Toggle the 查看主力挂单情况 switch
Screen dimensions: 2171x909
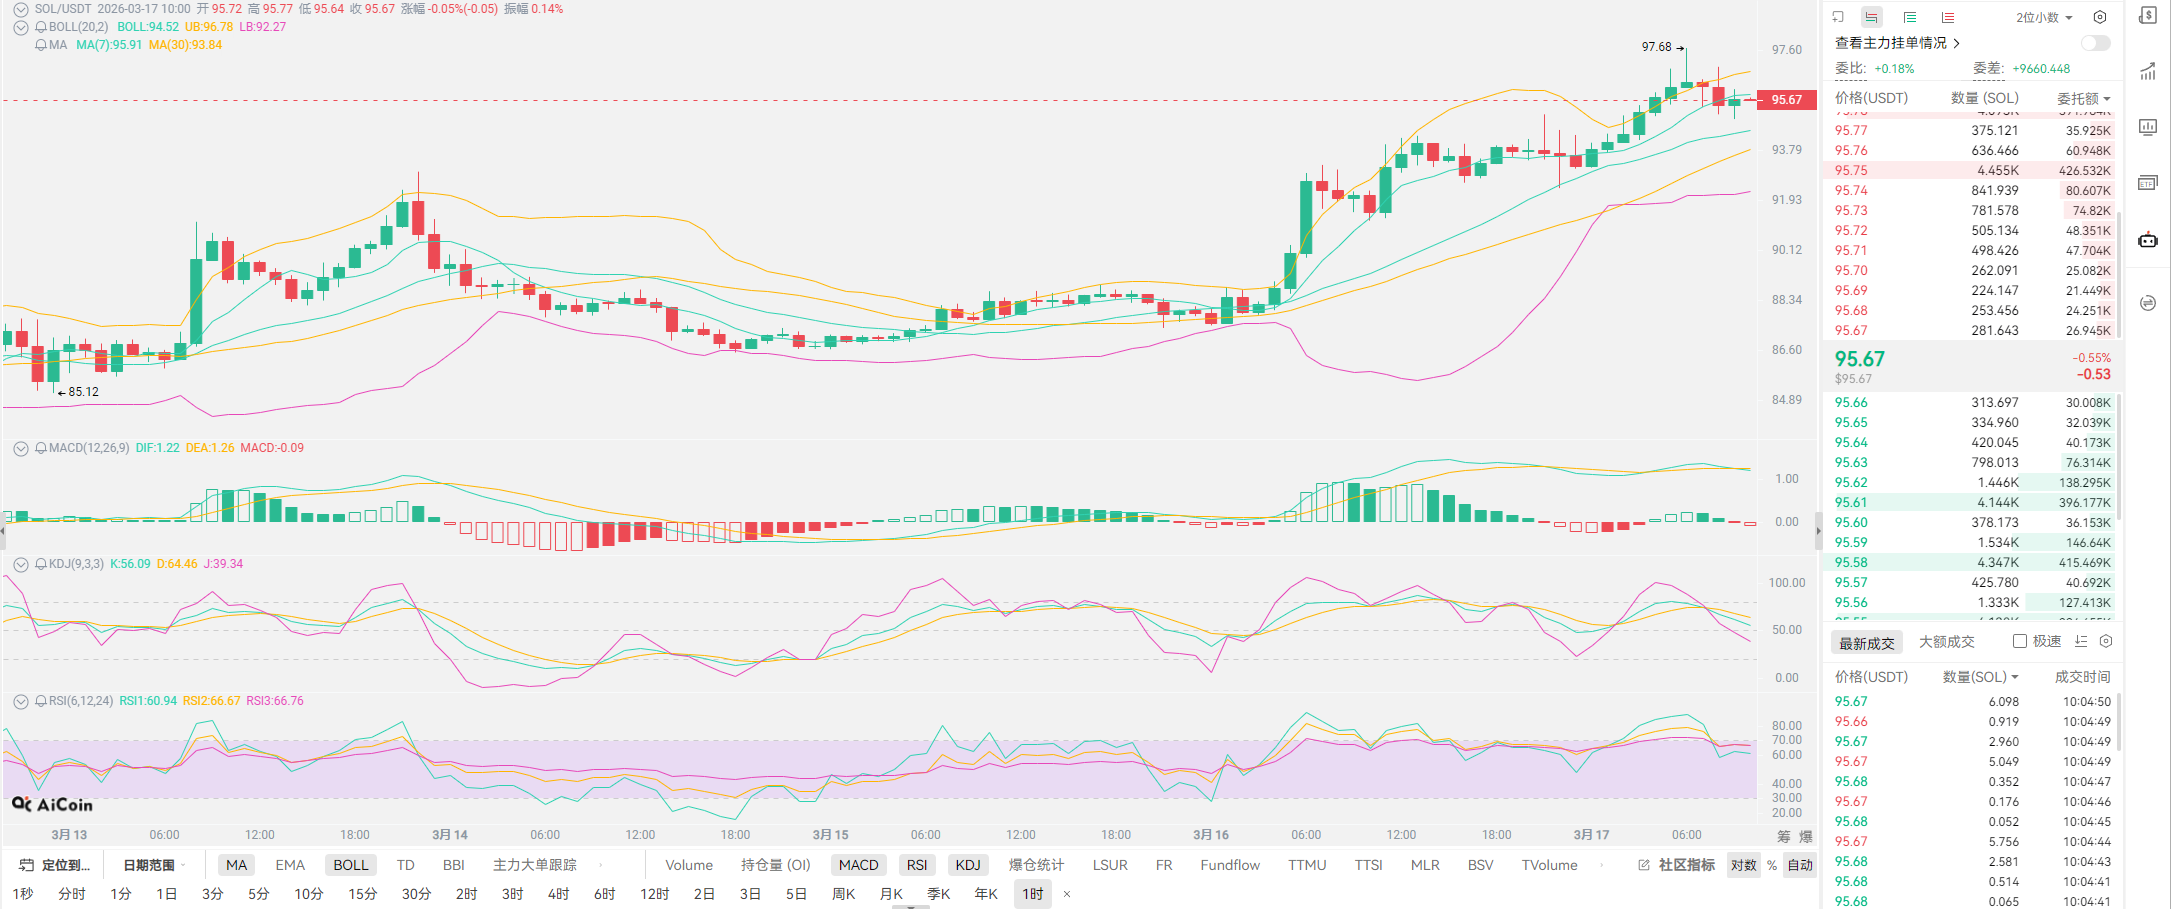click(x=2095, y=43)
